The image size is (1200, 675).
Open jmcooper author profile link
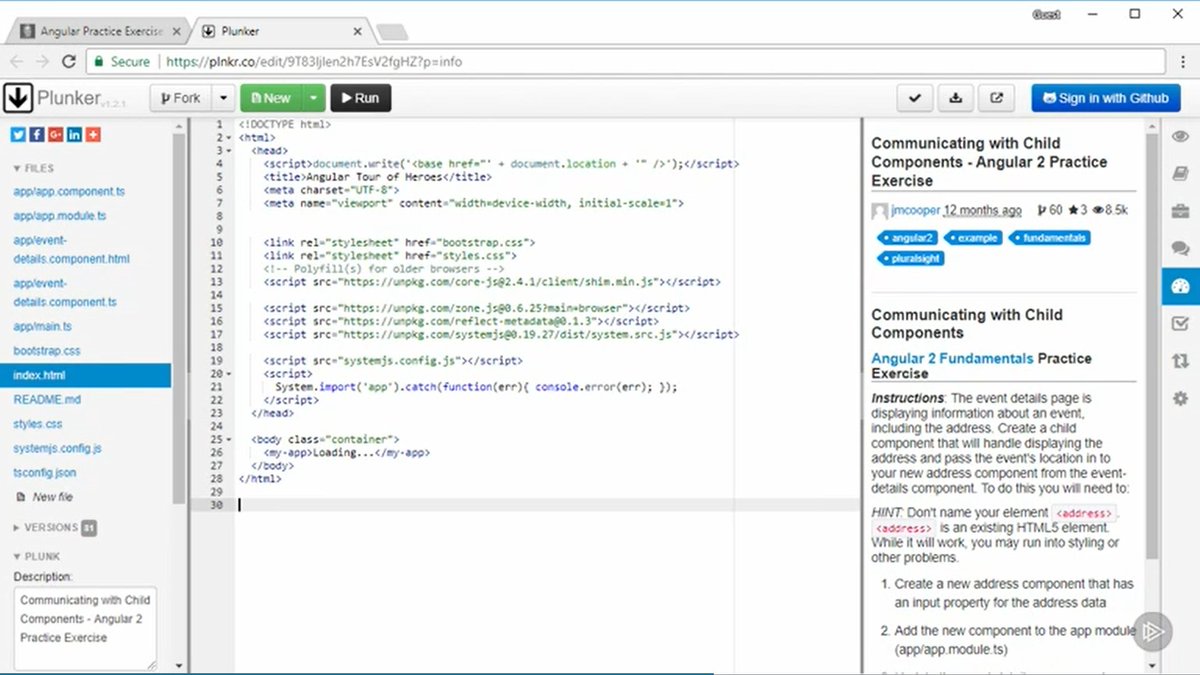point(915,210)
